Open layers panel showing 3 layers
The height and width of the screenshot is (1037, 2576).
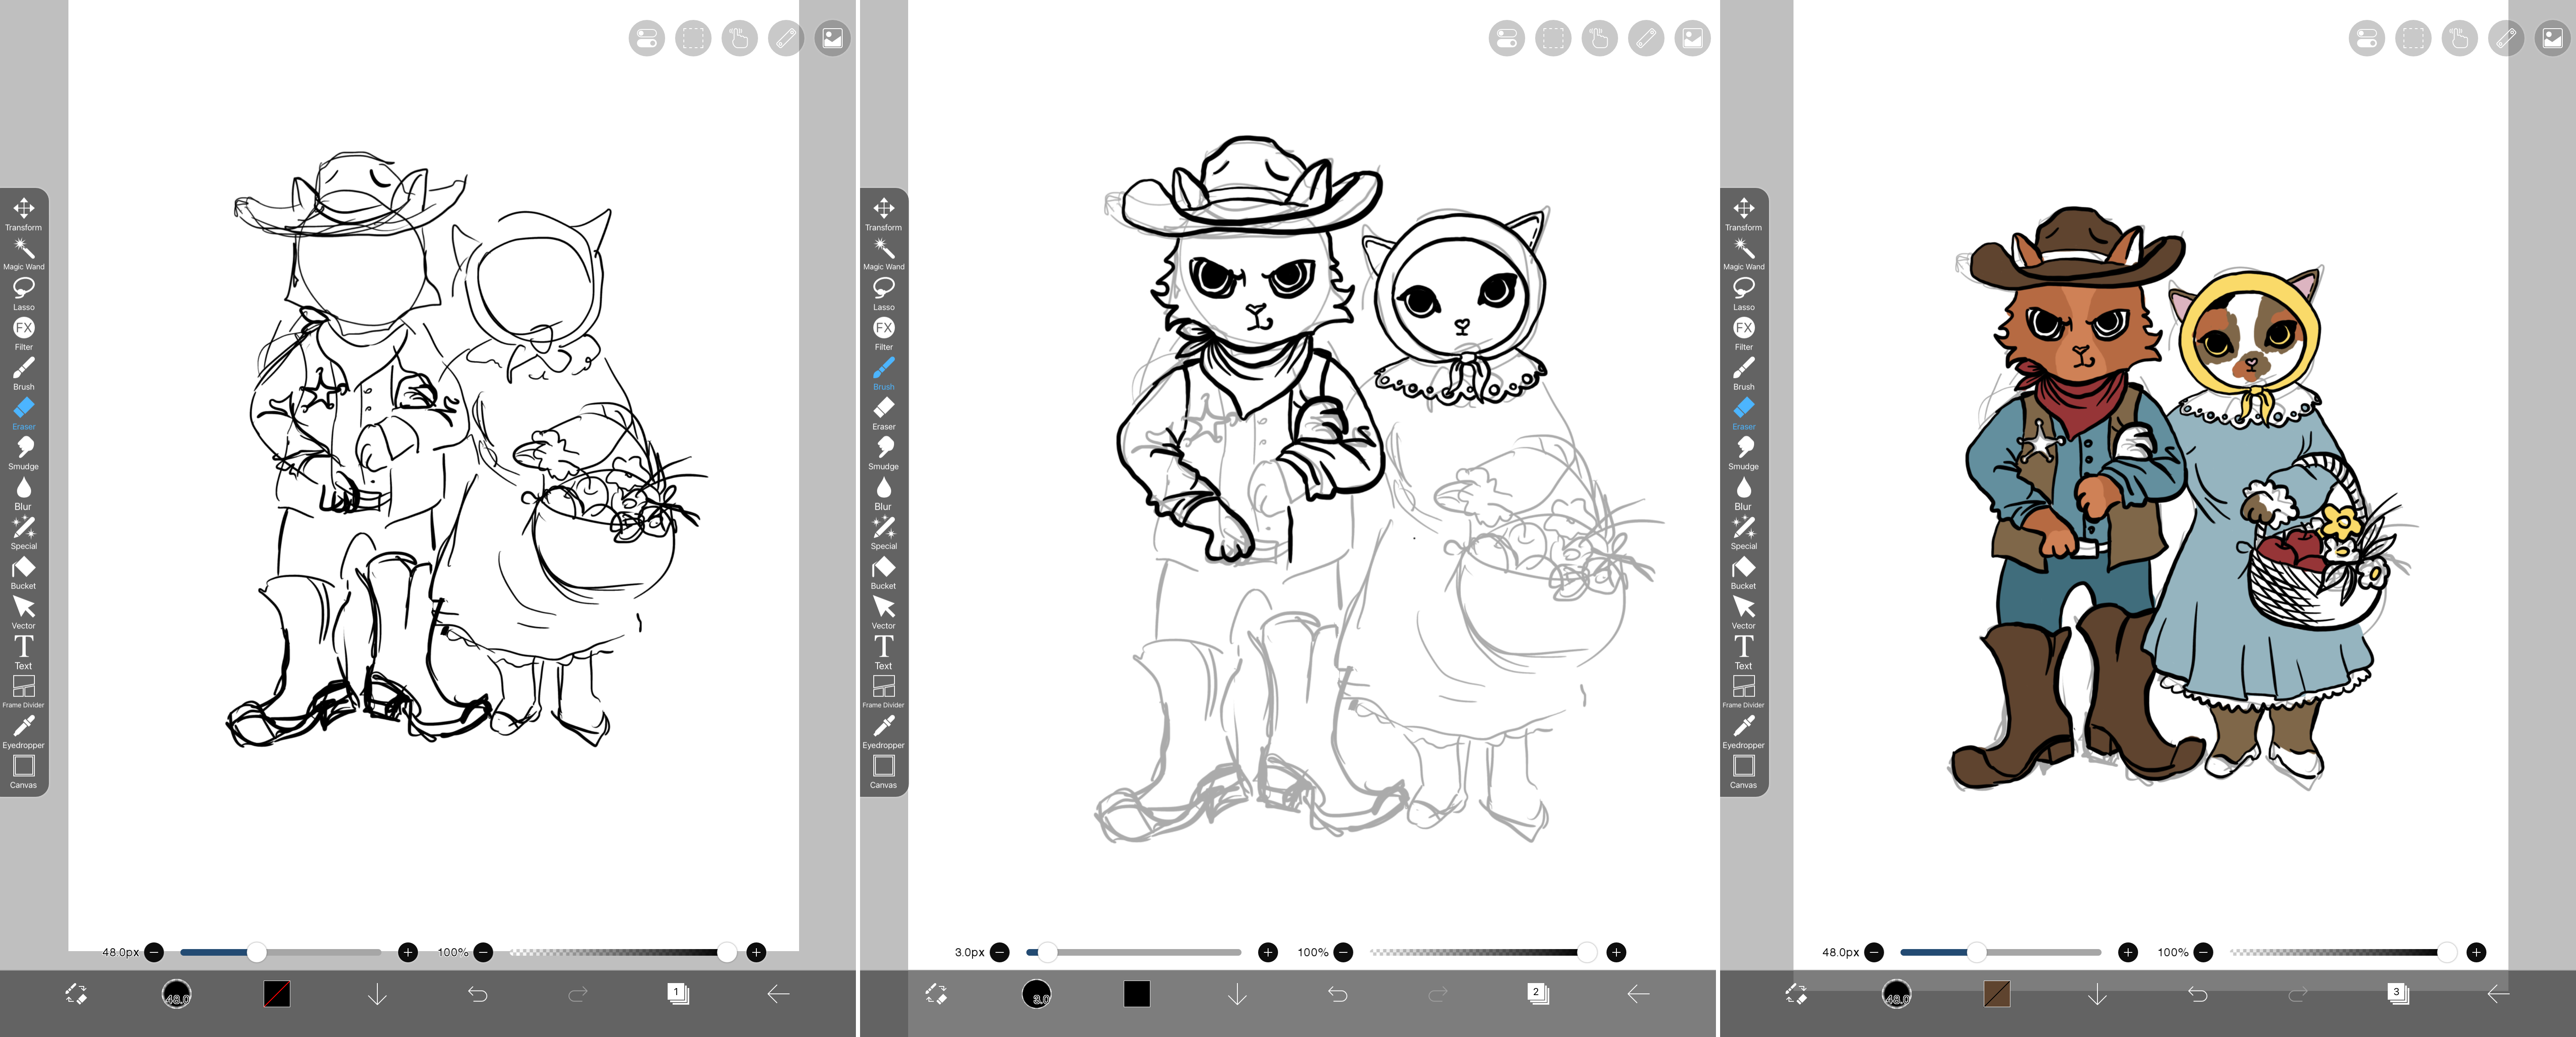pyautogui.click(x=2398, y=994)
